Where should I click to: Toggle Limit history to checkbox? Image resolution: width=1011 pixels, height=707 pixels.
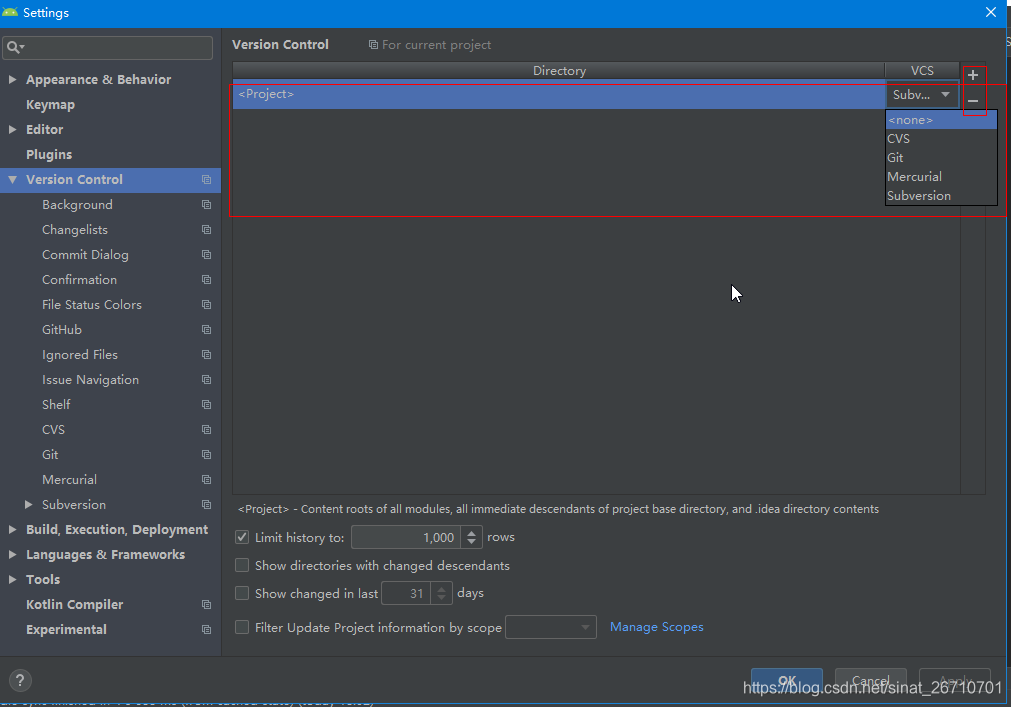242,537
